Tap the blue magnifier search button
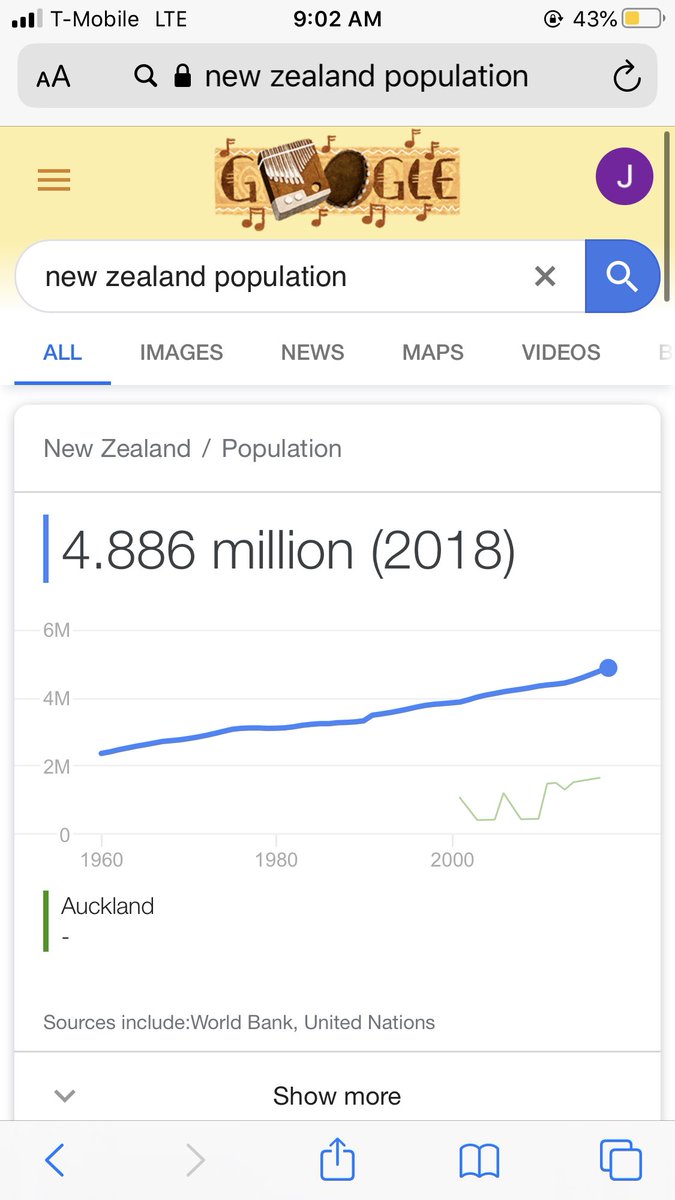The width and height of the screenshot is (675, 1200). coord(622,276)
